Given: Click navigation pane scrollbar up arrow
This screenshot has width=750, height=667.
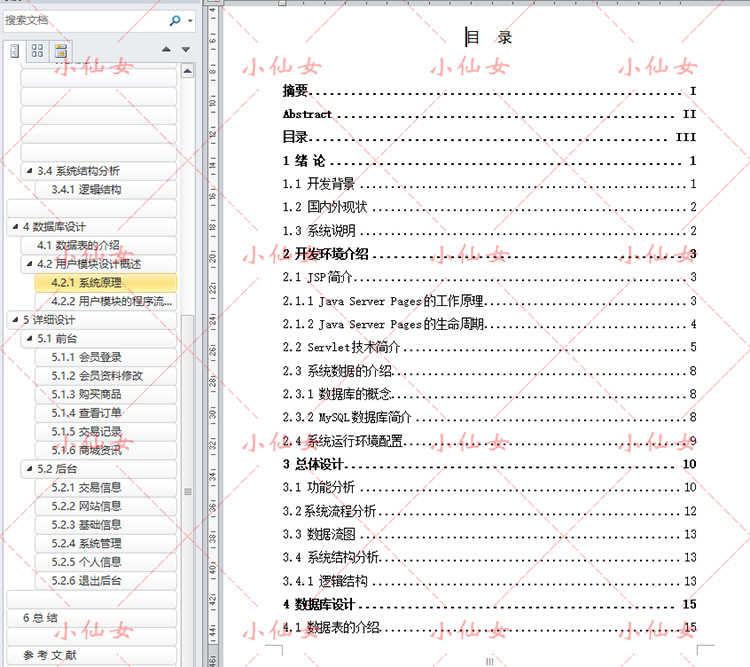Looking at the screenshot, I should pyautogui.click(x=188, y=71).
